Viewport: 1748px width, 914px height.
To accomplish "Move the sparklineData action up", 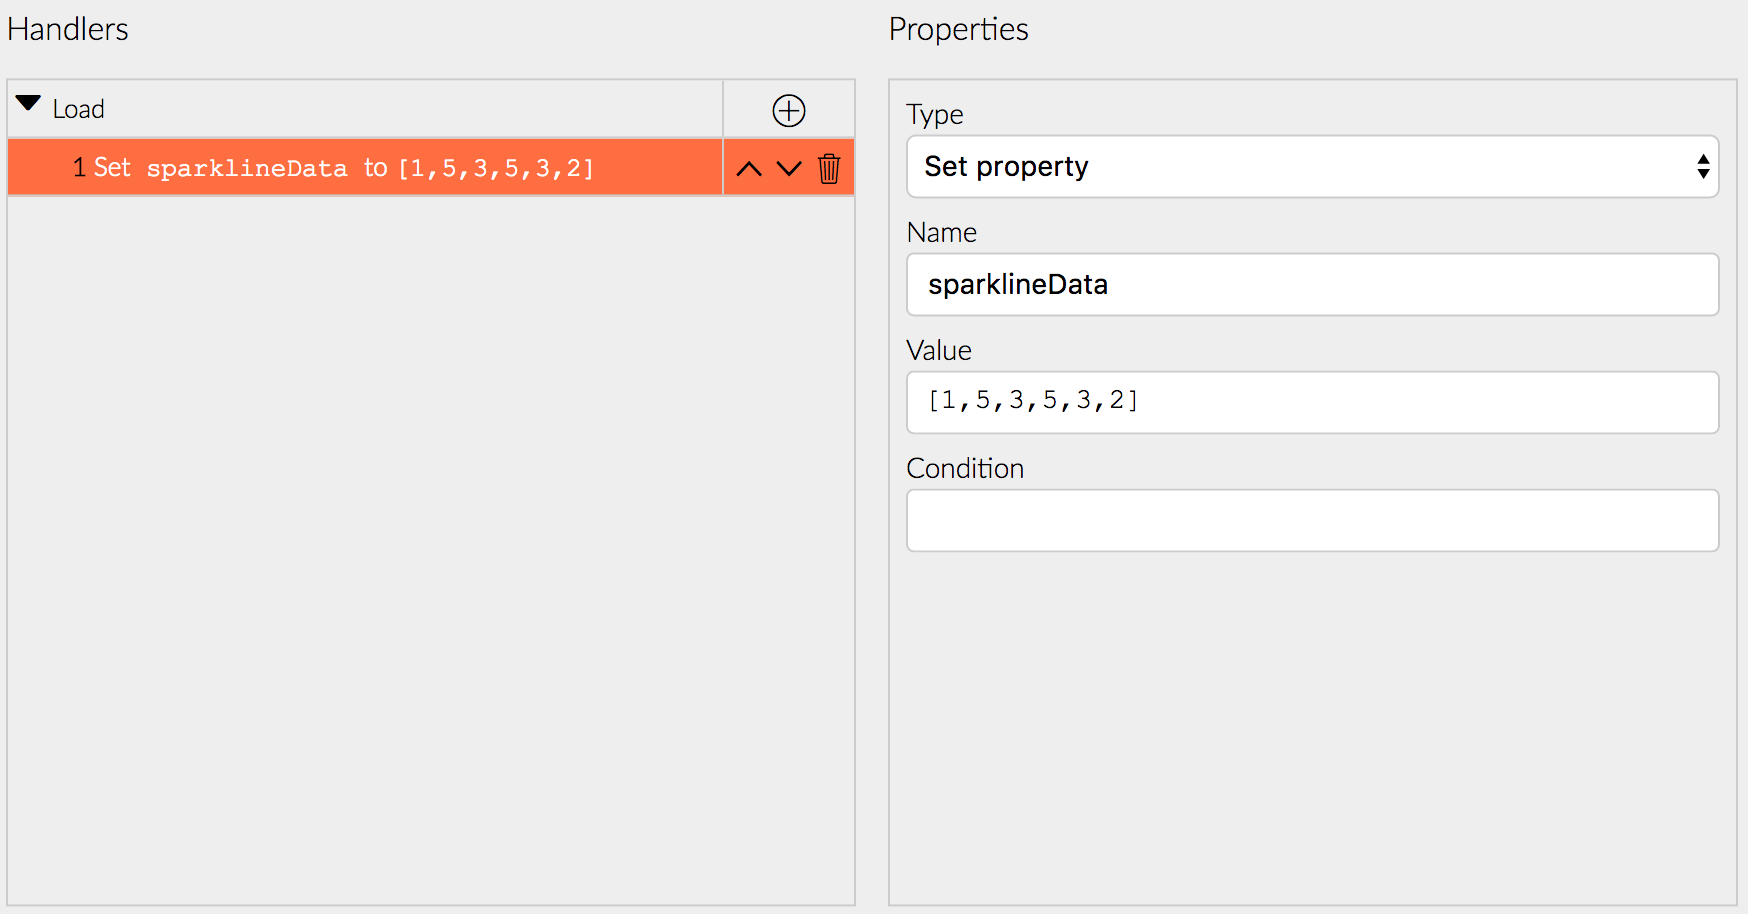I will click(749, 169).
